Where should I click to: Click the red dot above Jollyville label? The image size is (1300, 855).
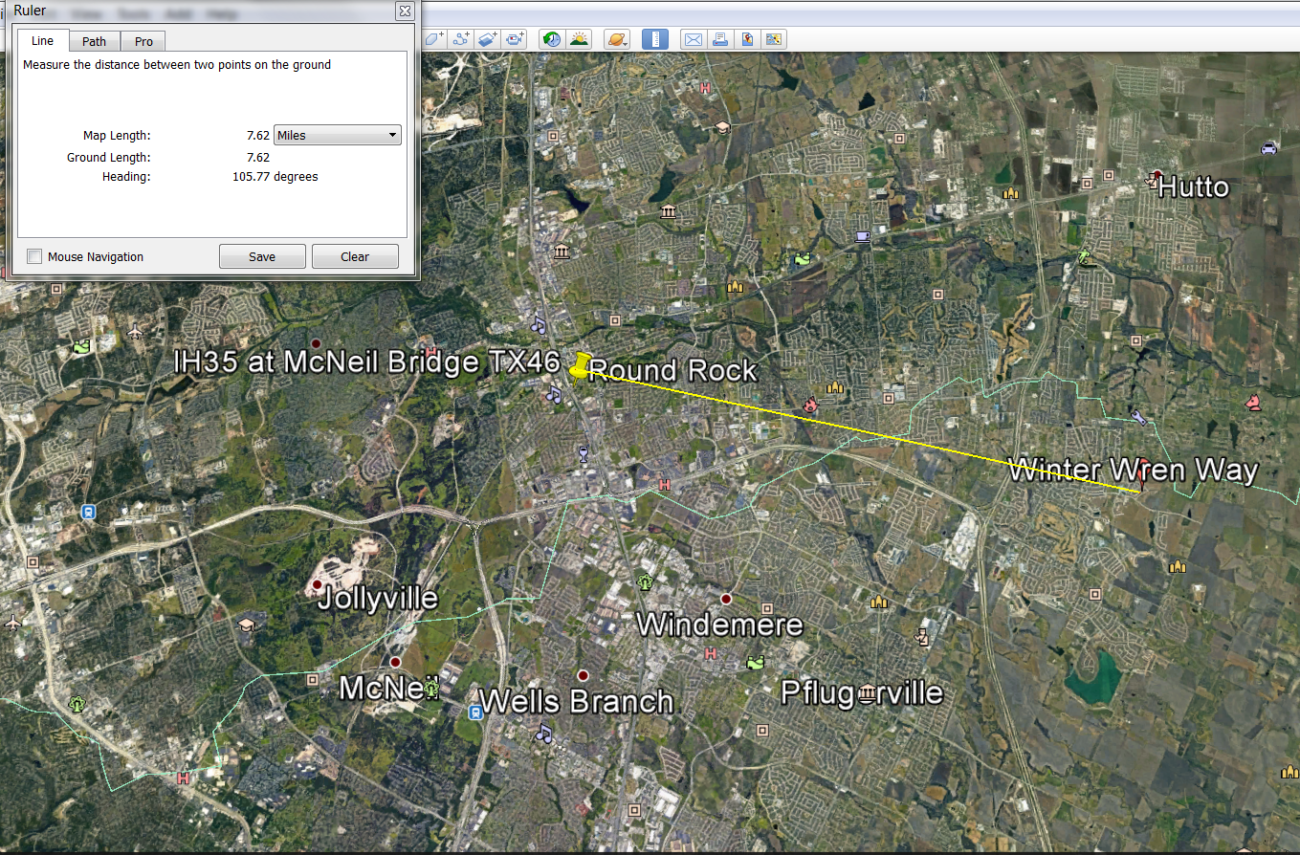[317, 584]
